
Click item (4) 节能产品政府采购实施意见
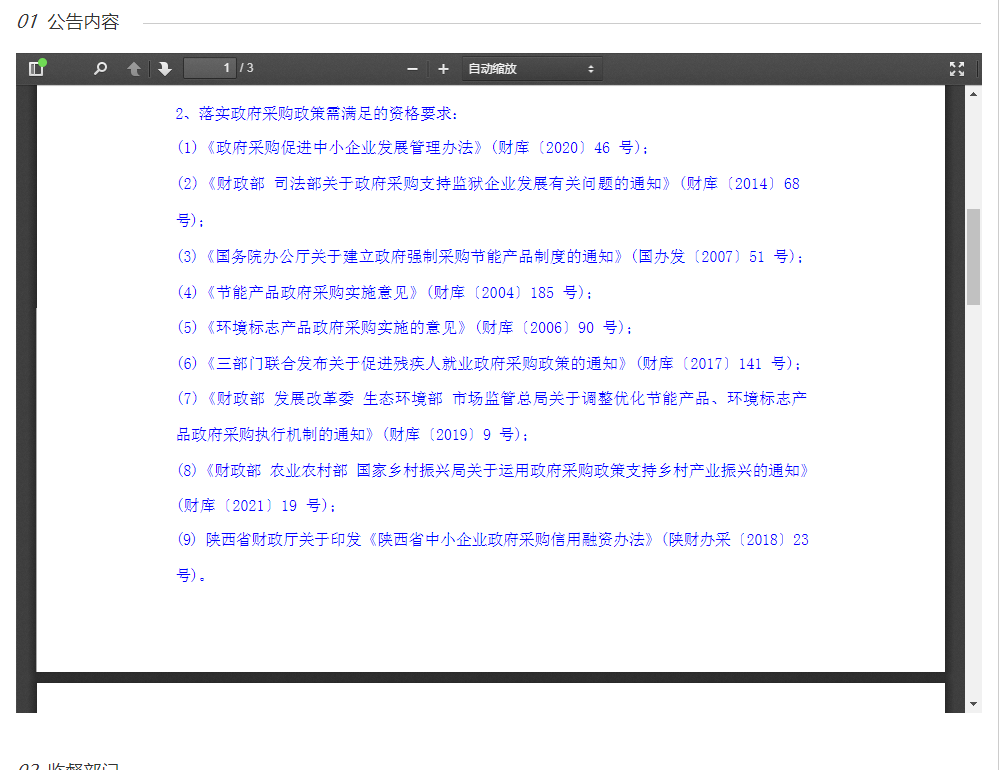pyautogui.click(x=385, y=292)
